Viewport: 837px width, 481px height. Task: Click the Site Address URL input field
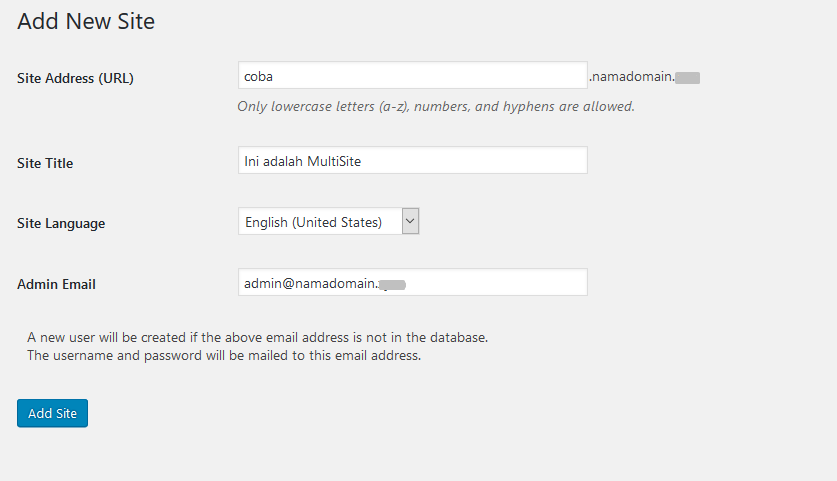[x=412, y=76]
